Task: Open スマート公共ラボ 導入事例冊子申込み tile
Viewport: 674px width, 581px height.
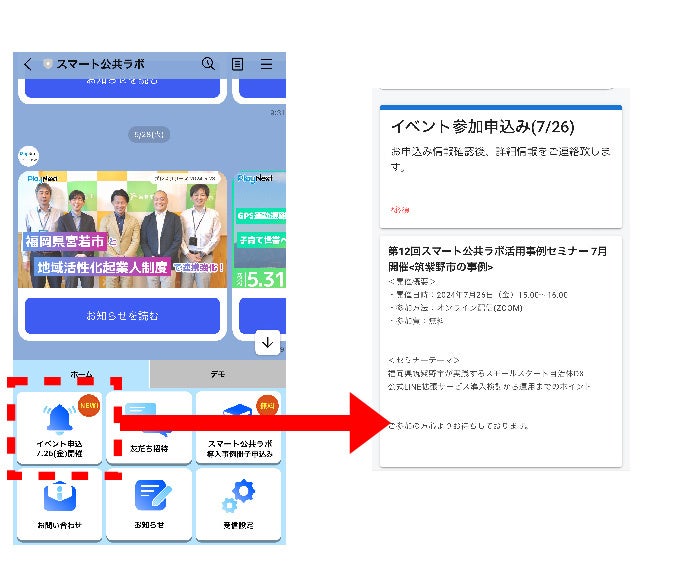Action: tap(239, 428)
